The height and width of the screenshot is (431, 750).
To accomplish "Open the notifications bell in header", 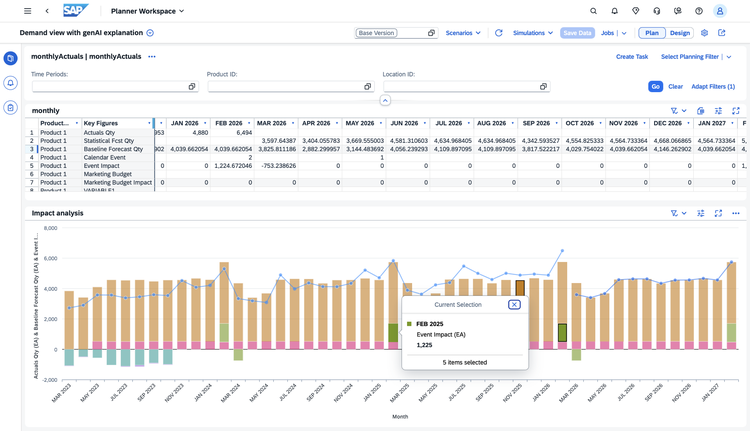I will pyautogui.click(x=614, y=11).
